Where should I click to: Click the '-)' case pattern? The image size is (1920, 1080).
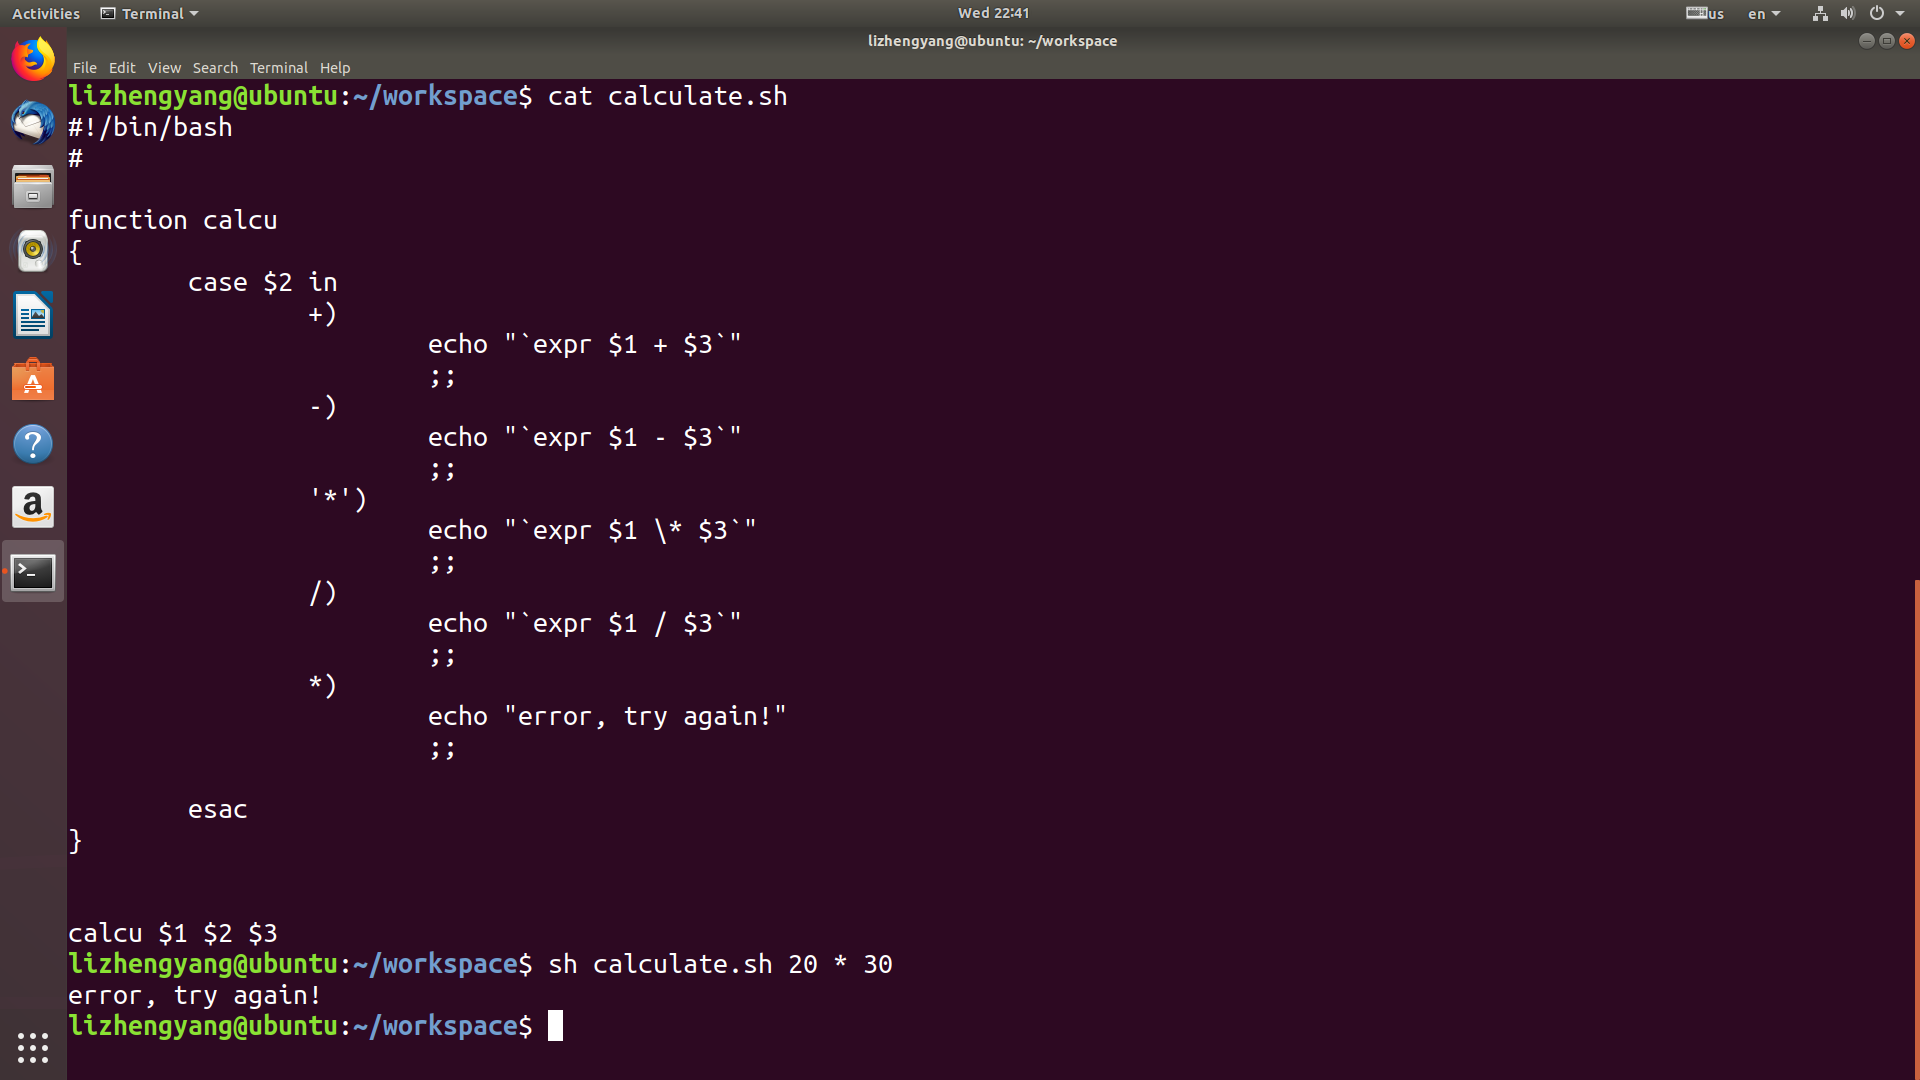pos(323,406)
